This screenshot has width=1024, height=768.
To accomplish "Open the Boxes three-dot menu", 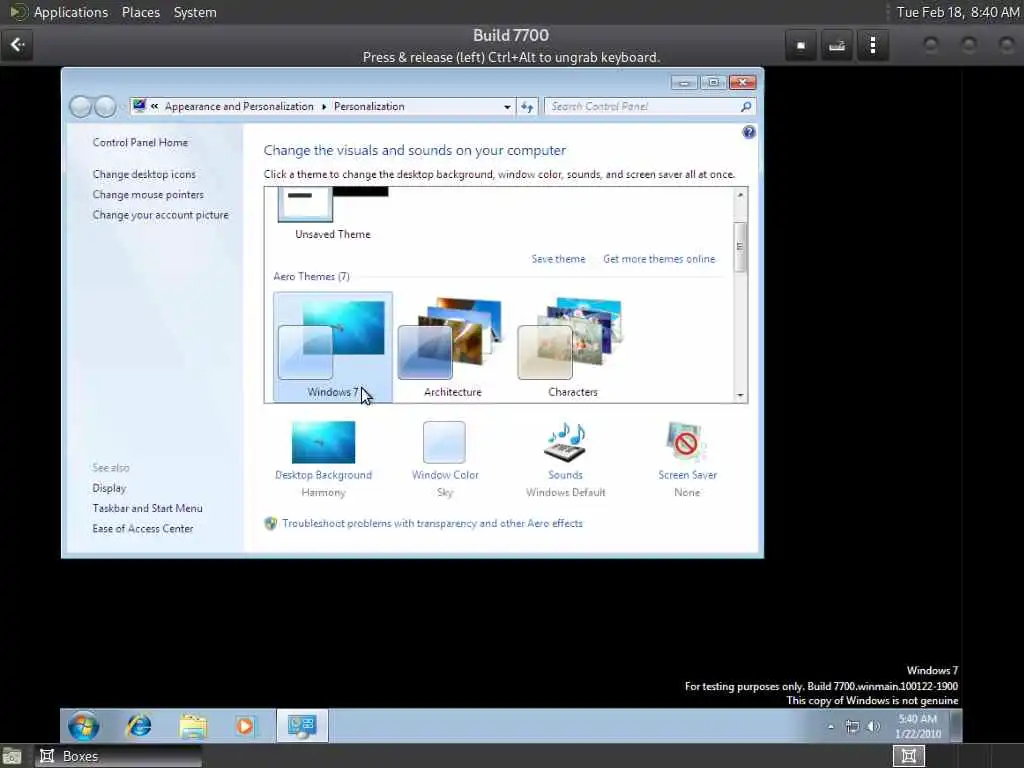I will pyautogui.click(x=872, y=46).
